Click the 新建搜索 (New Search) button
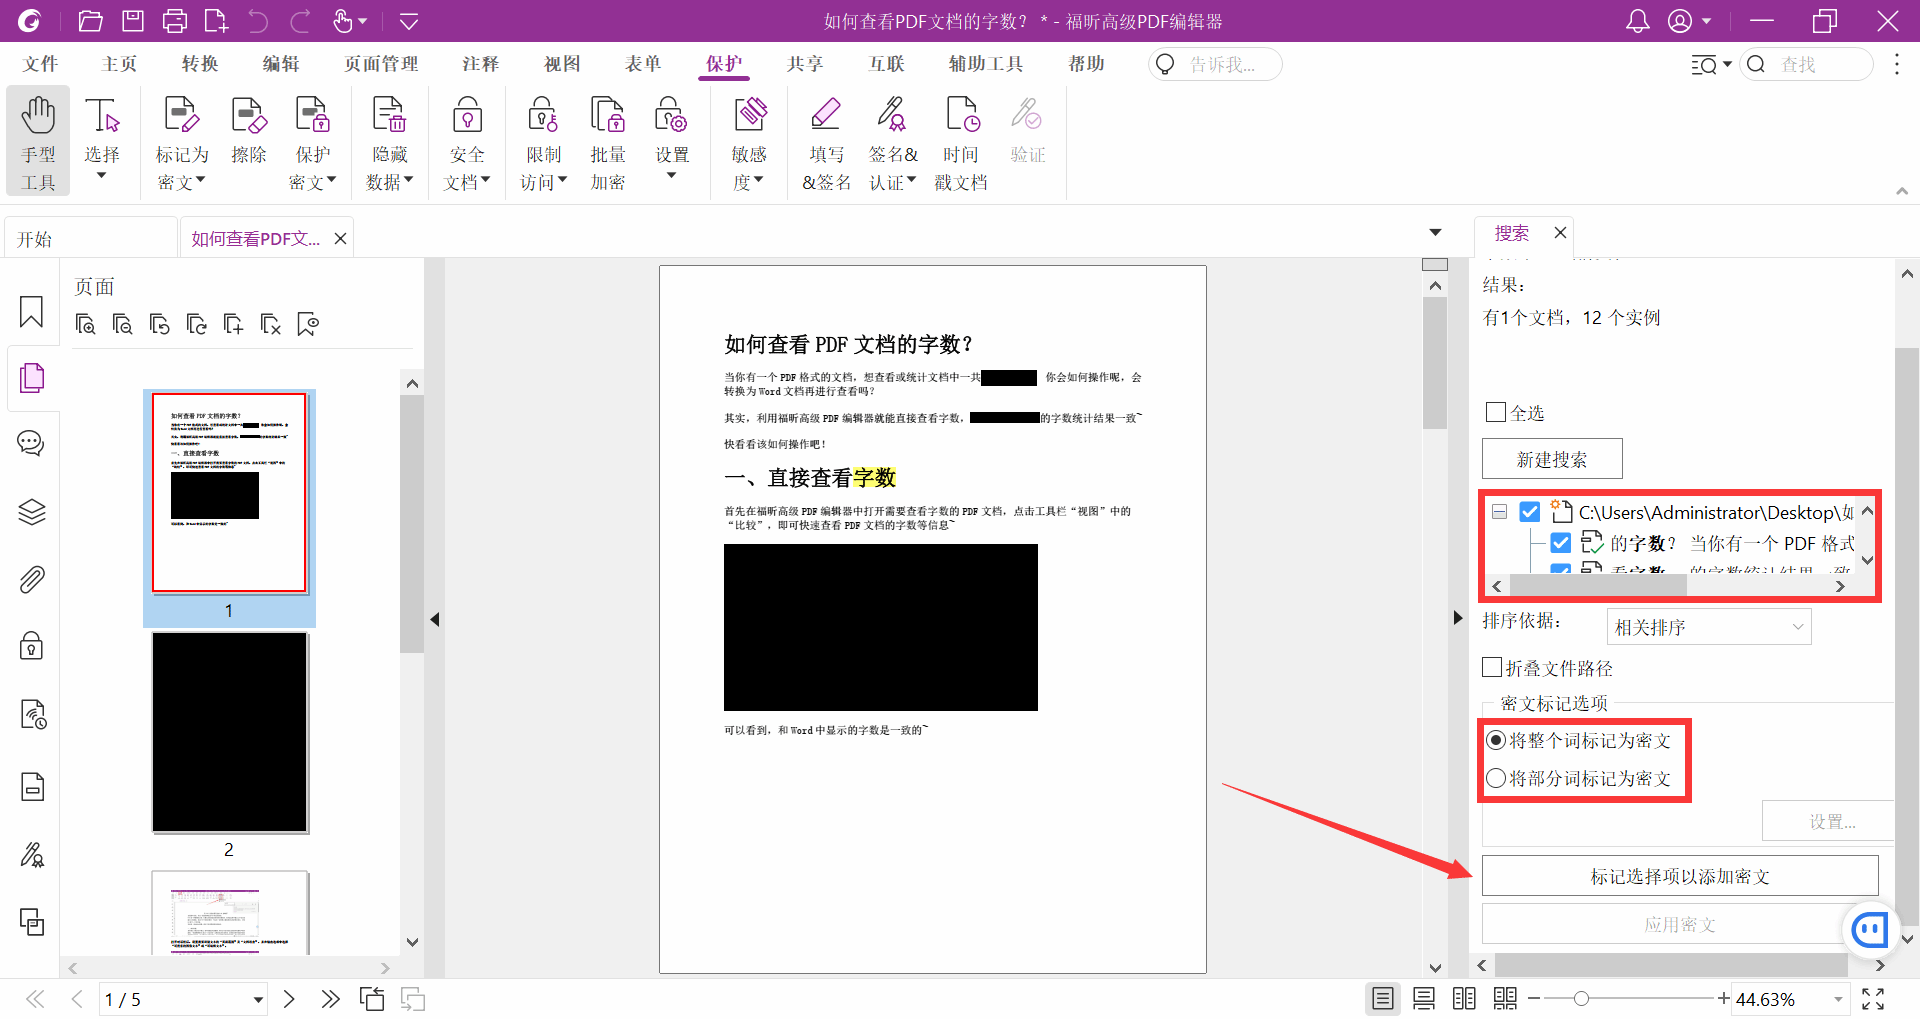1920x1019 pixels. point(1551,459)
